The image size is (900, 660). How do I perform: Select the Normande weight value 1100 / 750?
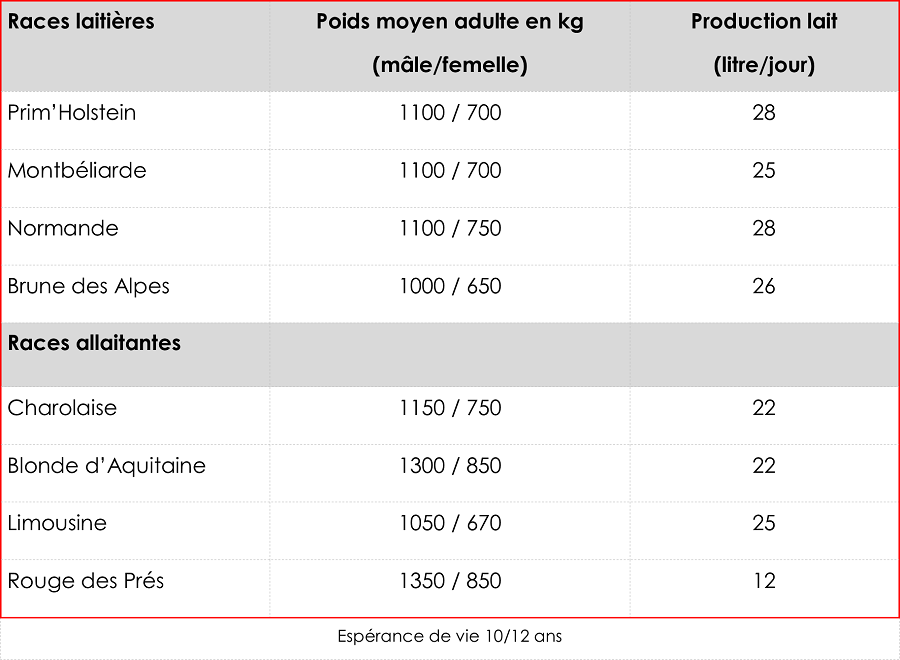(x=450, y=228)
